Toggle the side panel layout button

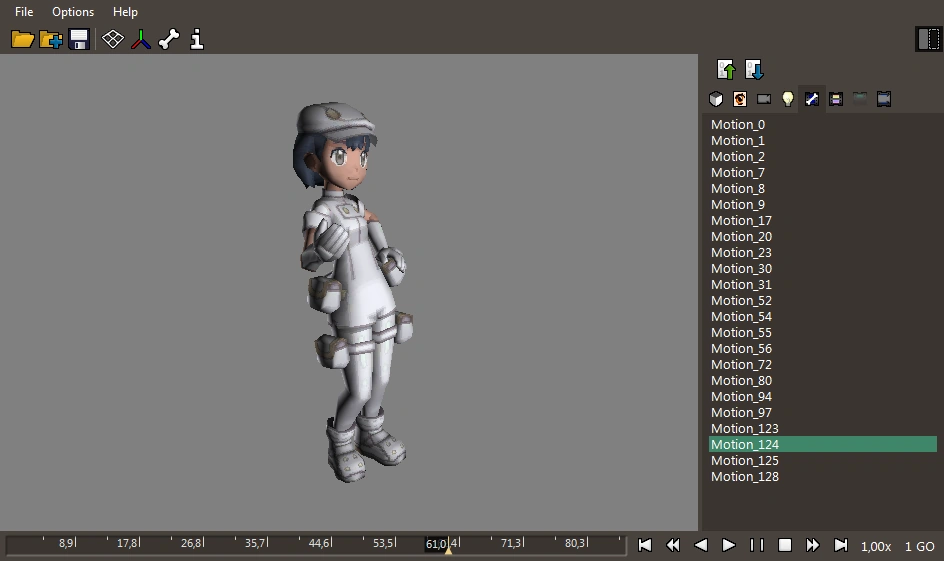coord(927,39)
